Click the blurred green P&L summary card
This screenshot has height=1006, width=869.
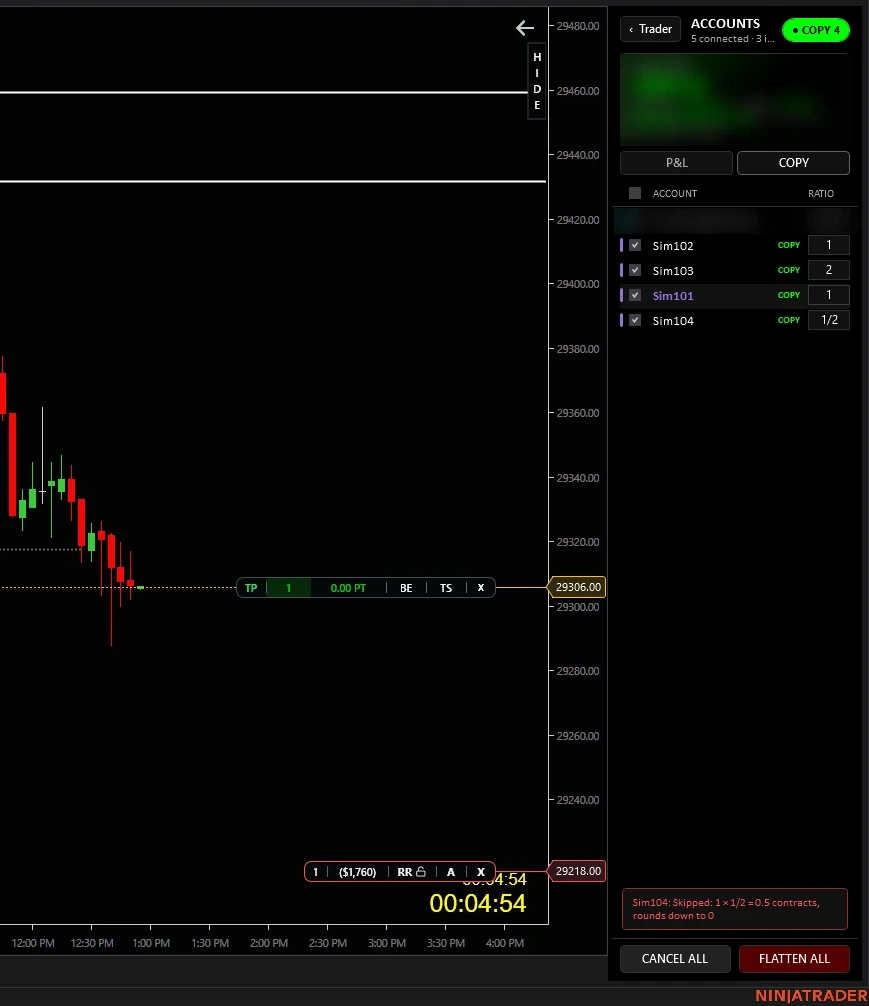click(735, 100)
